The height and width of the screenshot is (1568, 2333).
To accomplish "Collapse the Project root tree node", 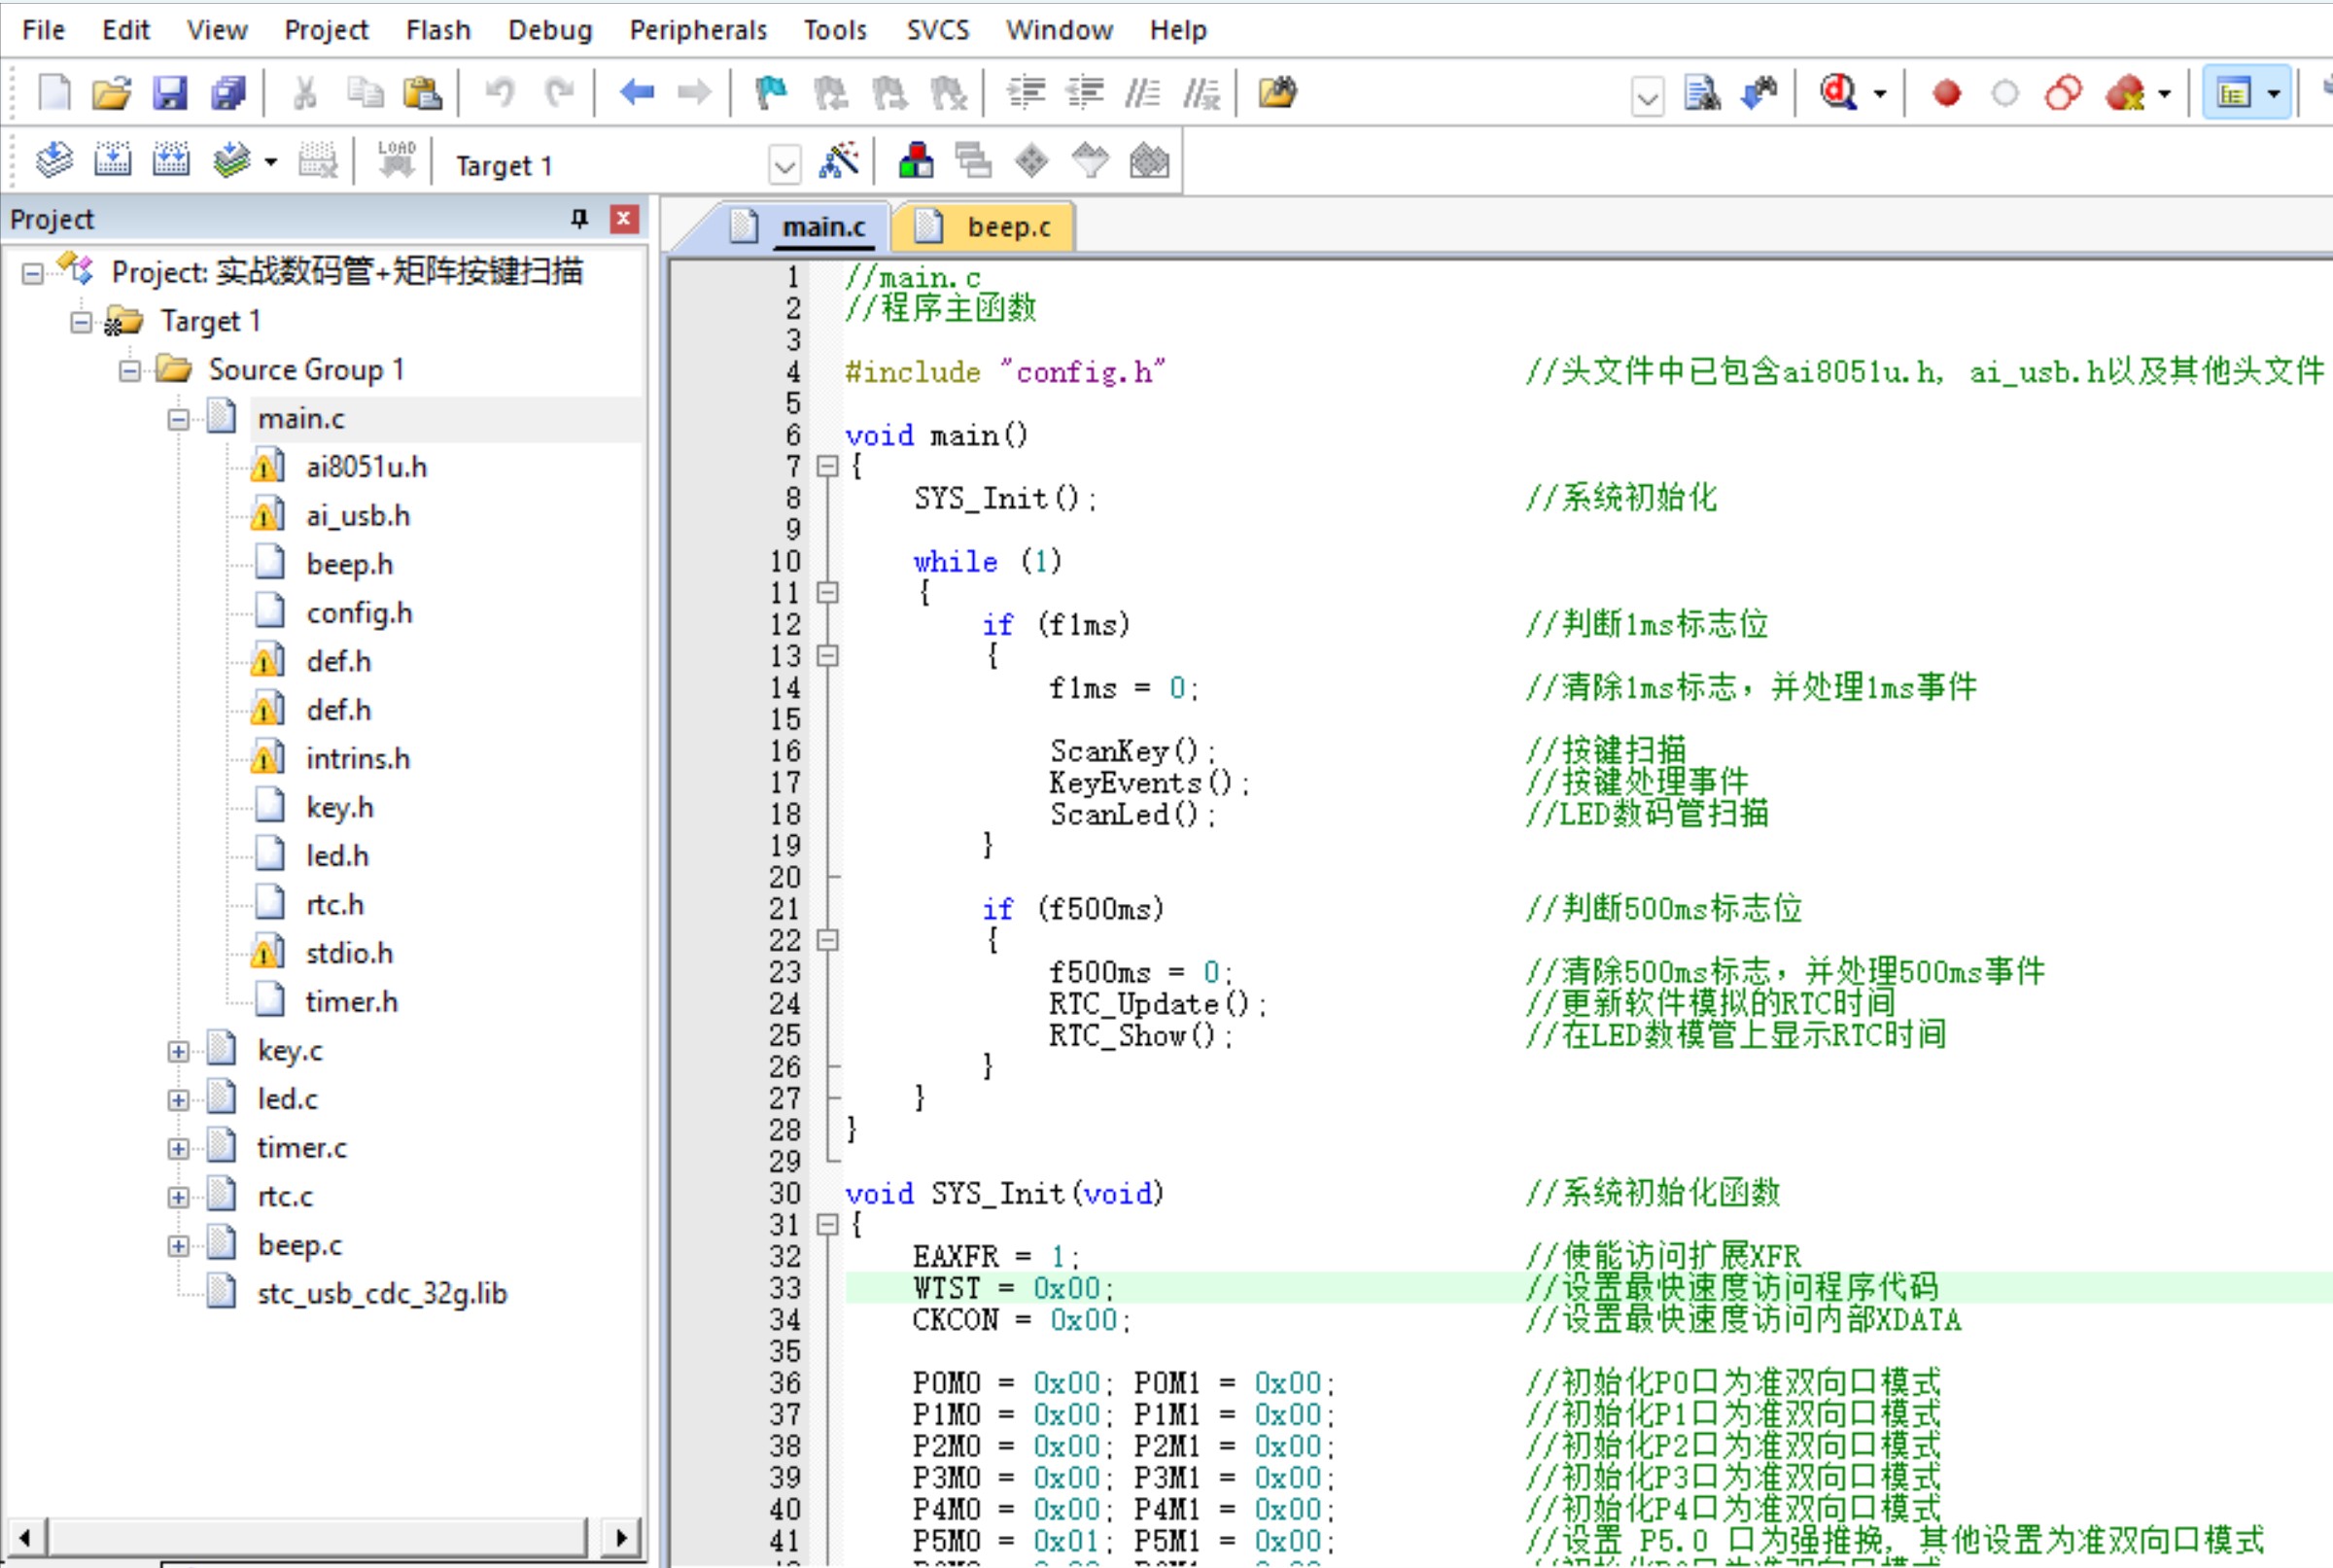I will pyautogui.click(x=33, y=273).
